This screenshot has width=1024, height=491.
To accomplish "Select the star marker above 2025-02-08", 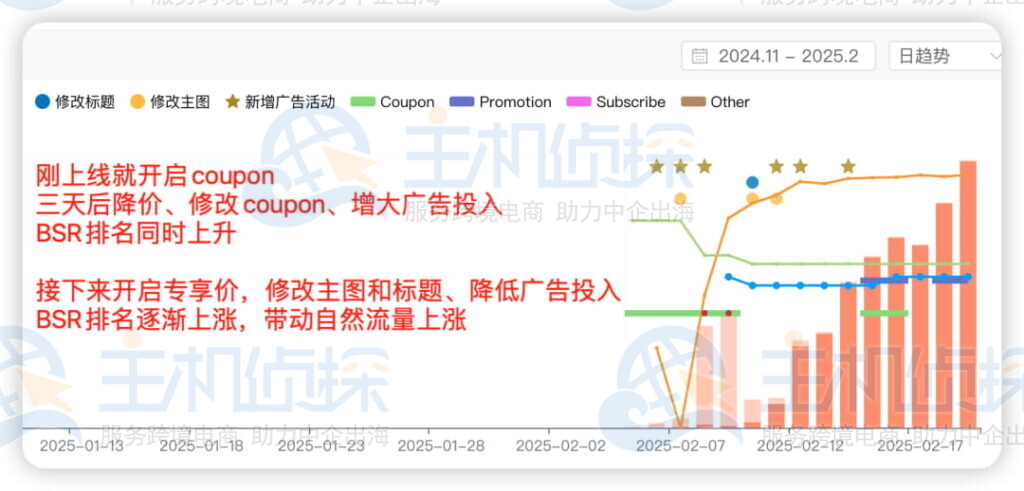I will 704,166.
